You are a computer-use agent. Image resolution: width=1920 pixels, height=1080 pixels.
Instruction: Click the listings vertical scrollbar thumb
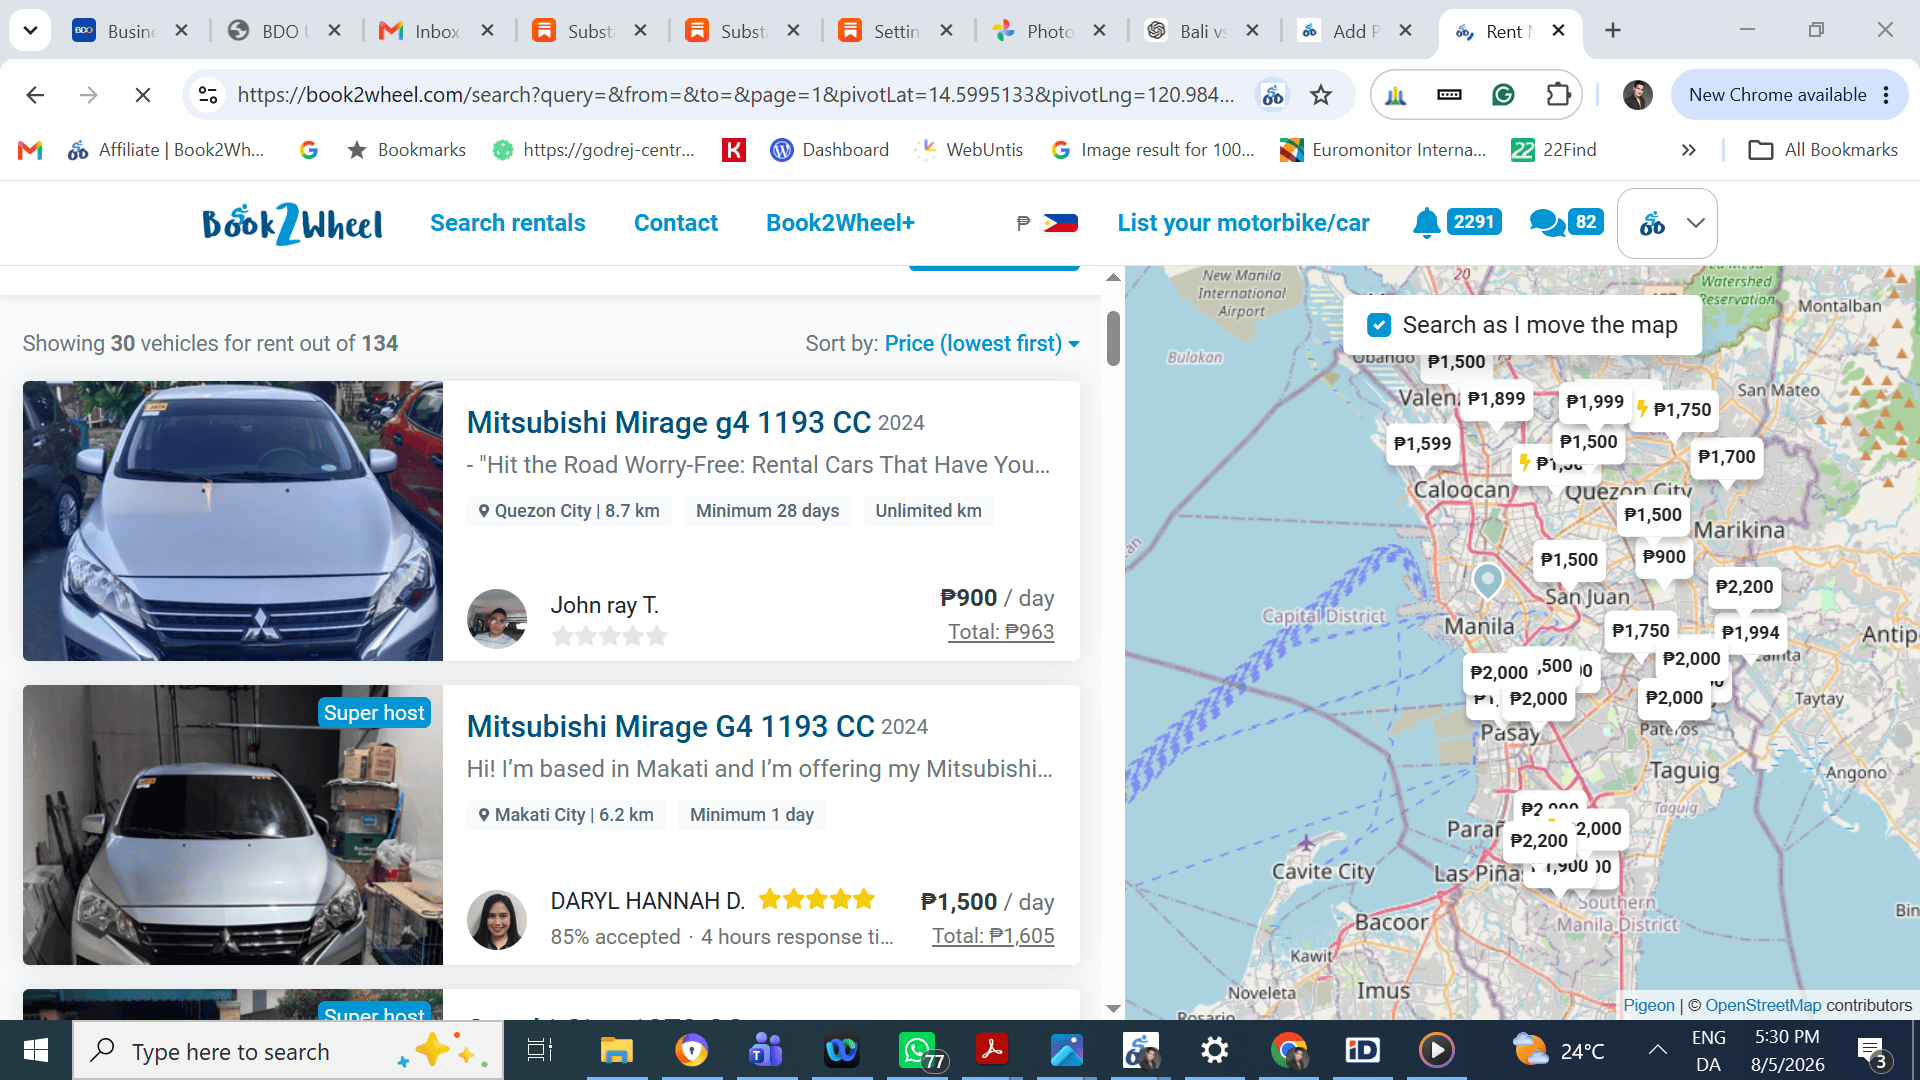[x=1113, y=338]
